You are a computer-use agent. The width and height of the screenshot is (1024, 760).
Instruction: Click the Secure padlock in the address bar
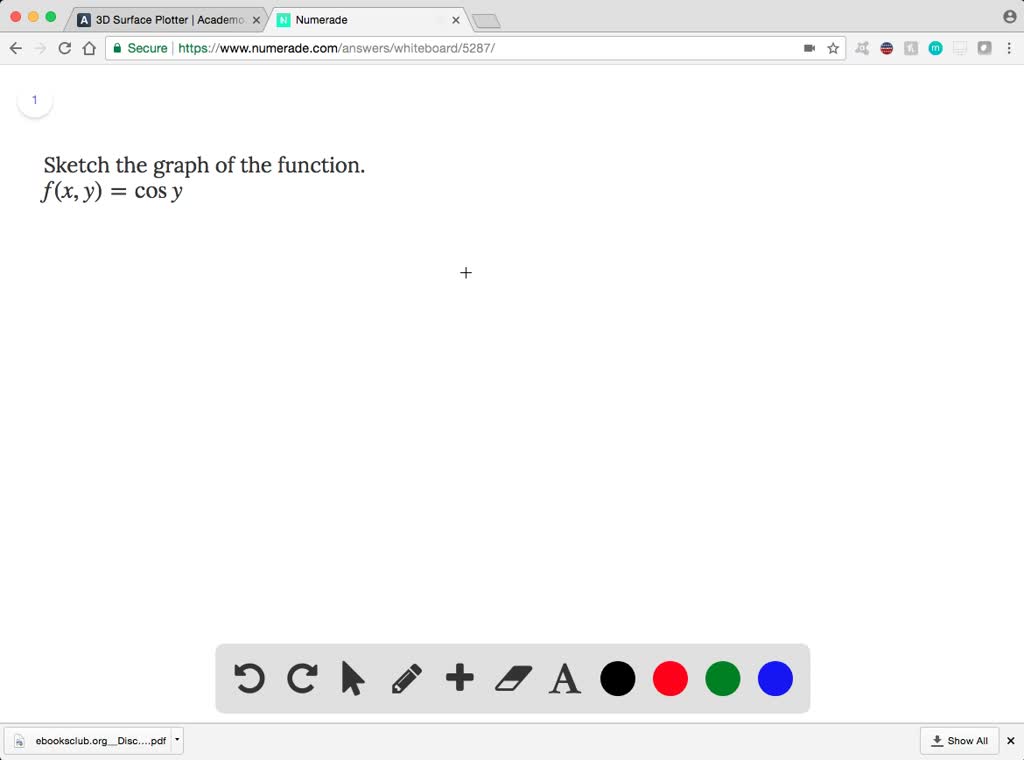[x=117, y=47]
